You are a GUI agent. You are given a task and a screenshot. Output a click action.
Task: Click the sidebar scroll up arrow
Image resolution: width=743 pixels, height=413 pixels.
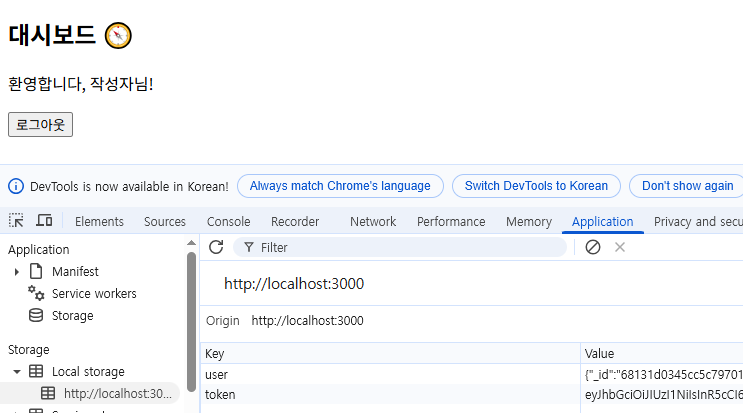(x=191, y=243)
